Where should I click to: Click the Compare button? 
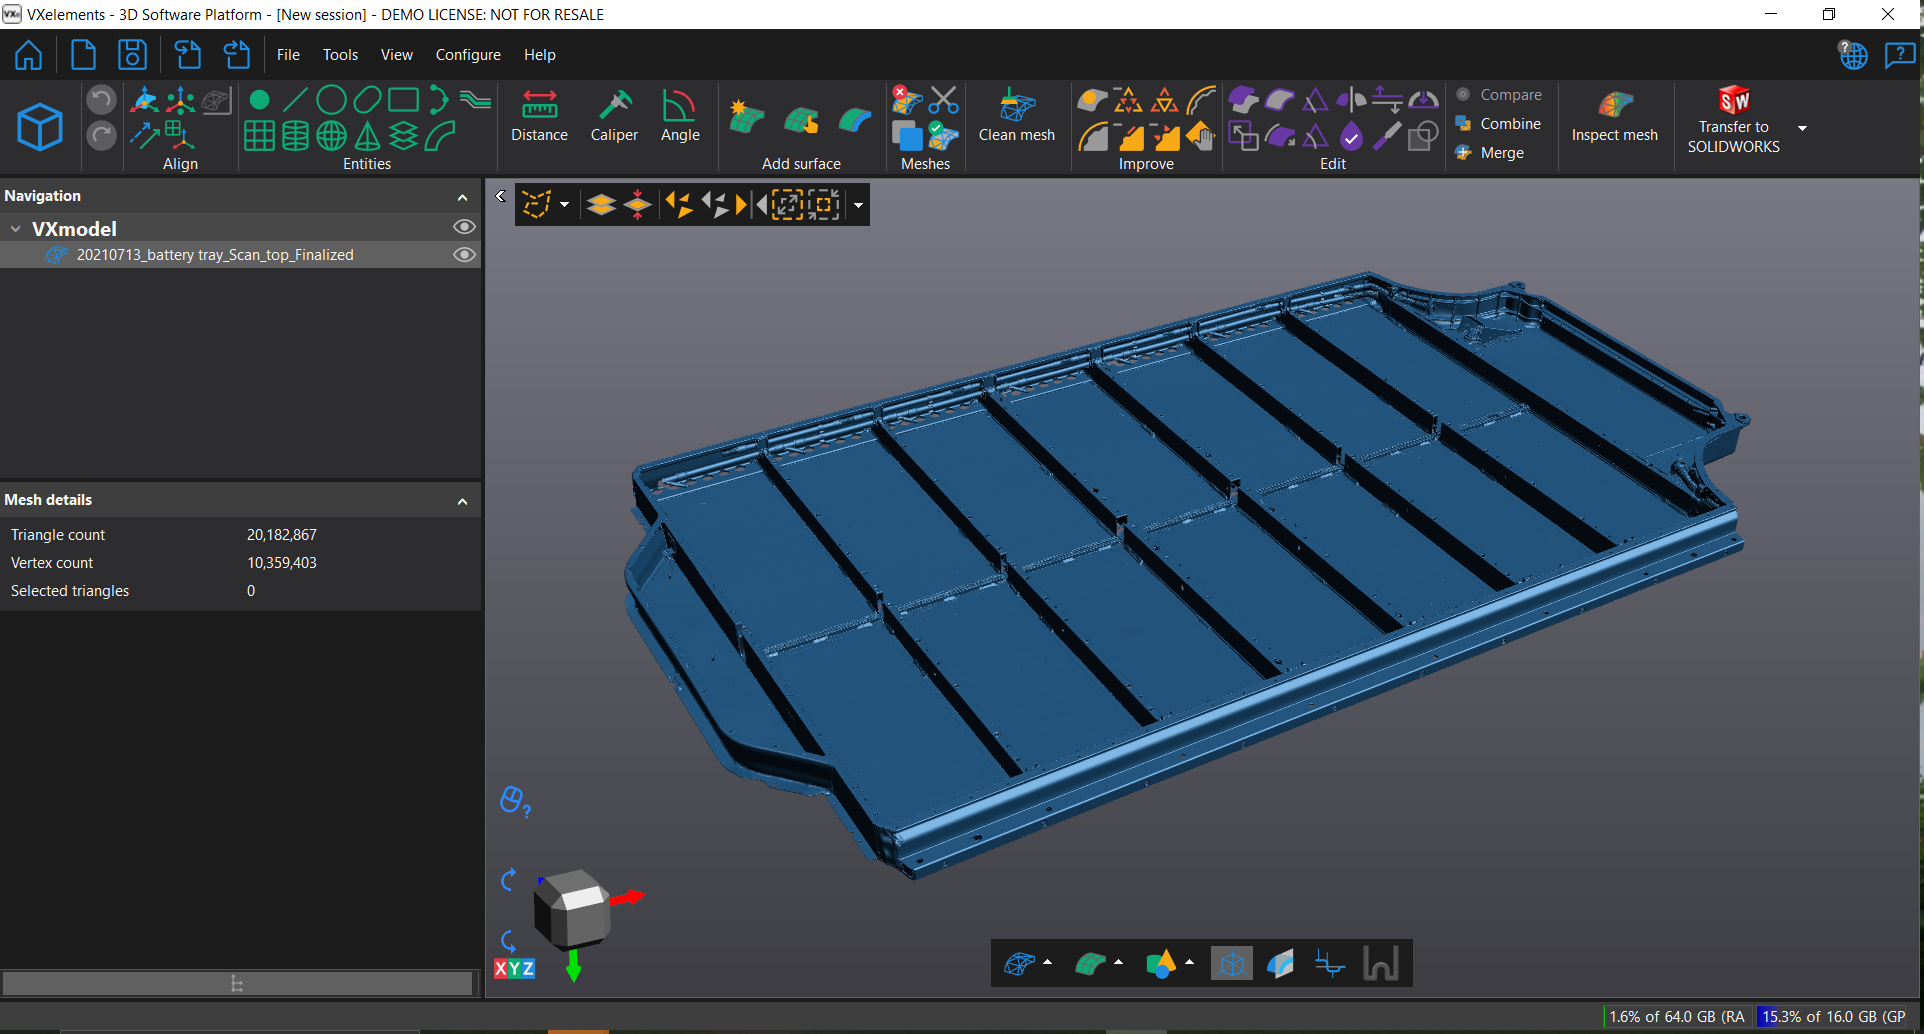pos(1501,94)
